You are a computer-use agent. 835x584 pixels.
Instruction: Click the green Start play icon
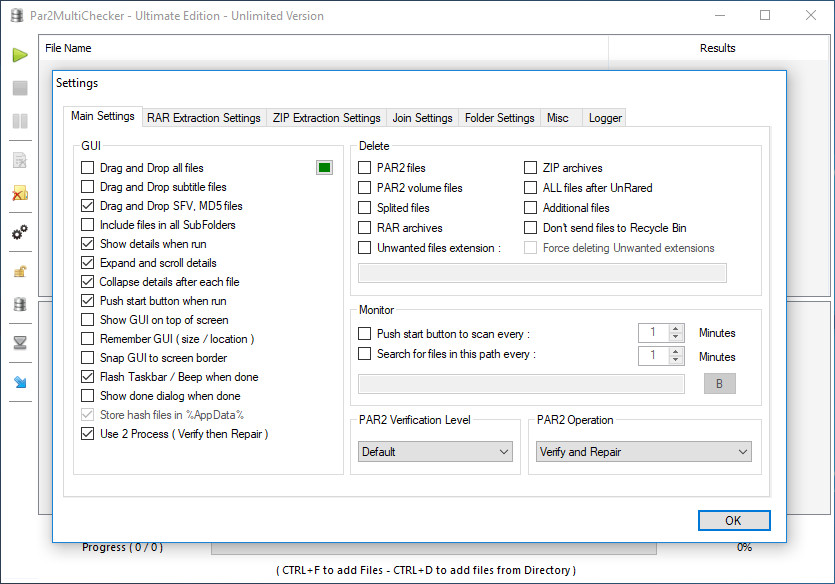coord(20,55)
